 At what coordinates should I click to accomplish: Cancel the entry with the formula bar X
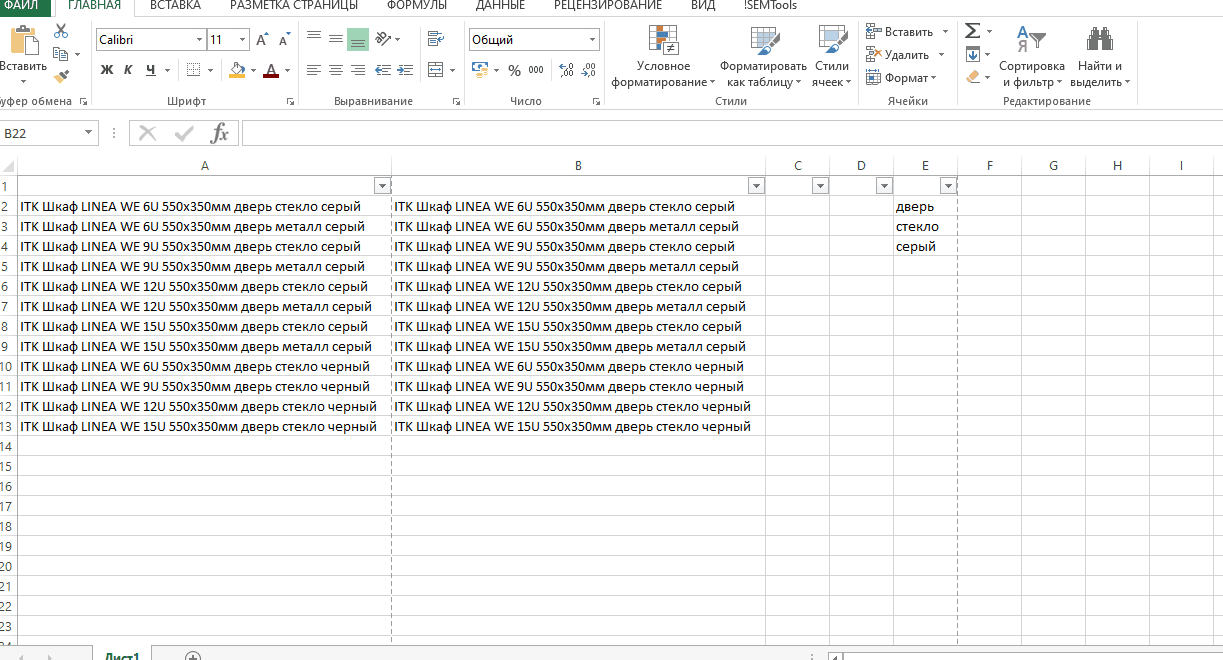tap(148, 133)
